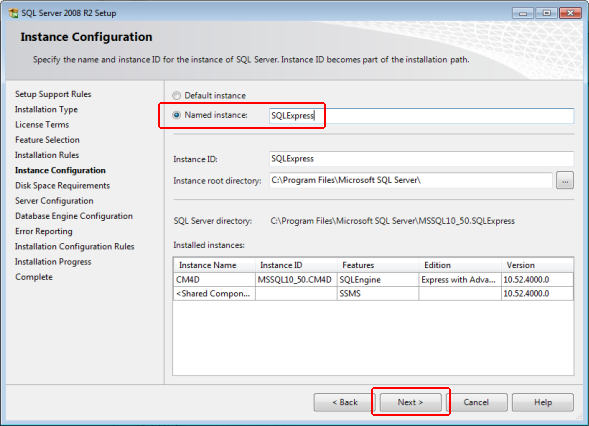
Task: Click the < Back button
Action: coord(344,402)
